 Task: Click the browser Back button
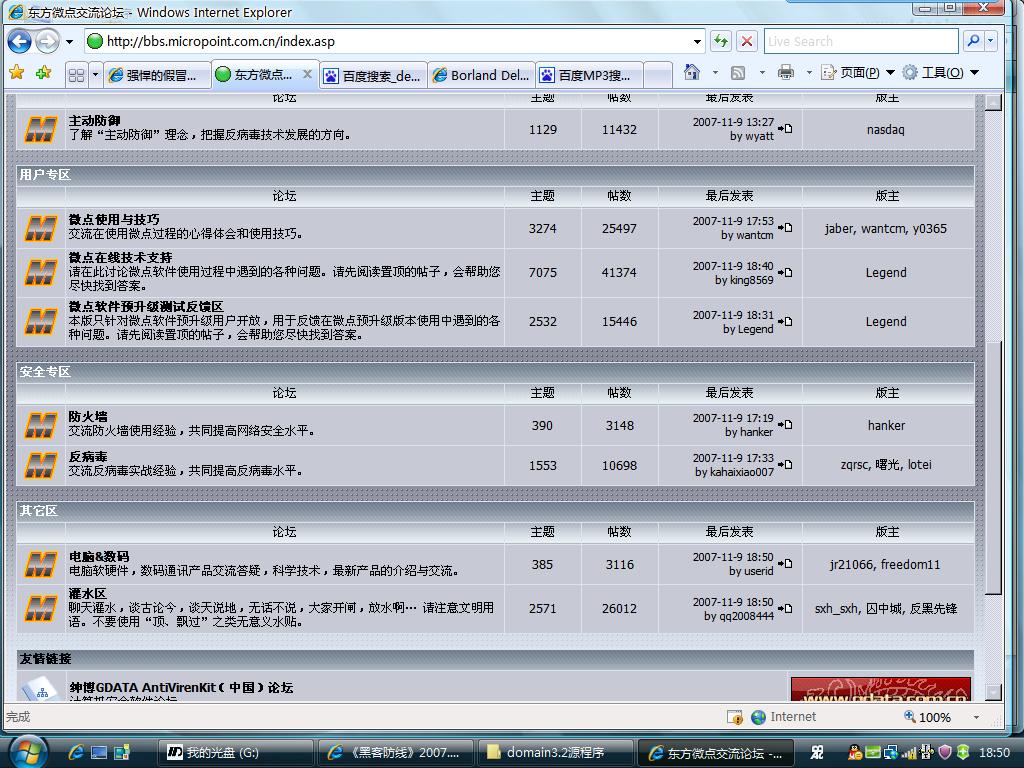click(19, 41)
